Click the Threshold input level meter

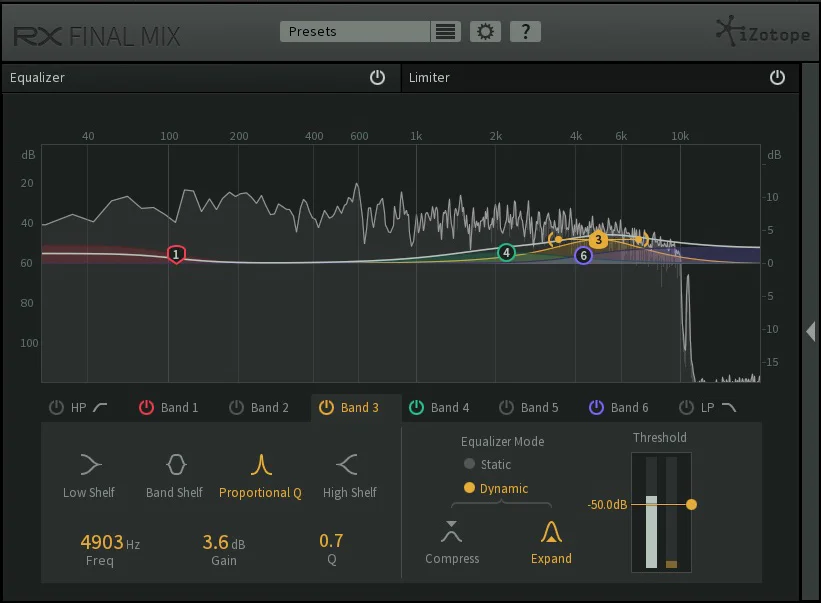[x=651, y=513]
